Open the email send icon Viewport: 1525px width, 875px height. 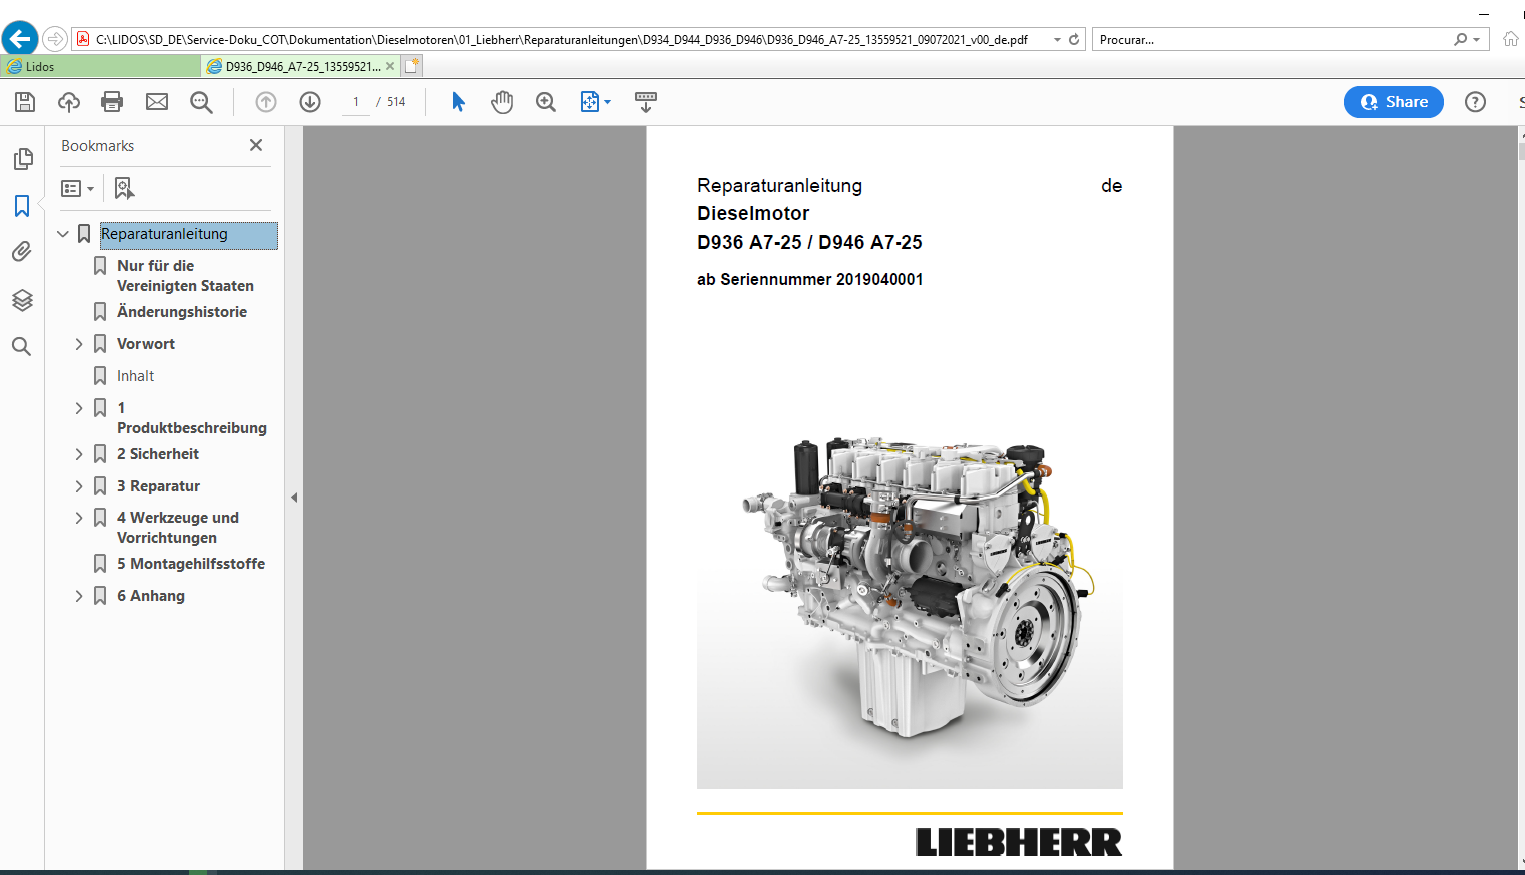[157, 102]
